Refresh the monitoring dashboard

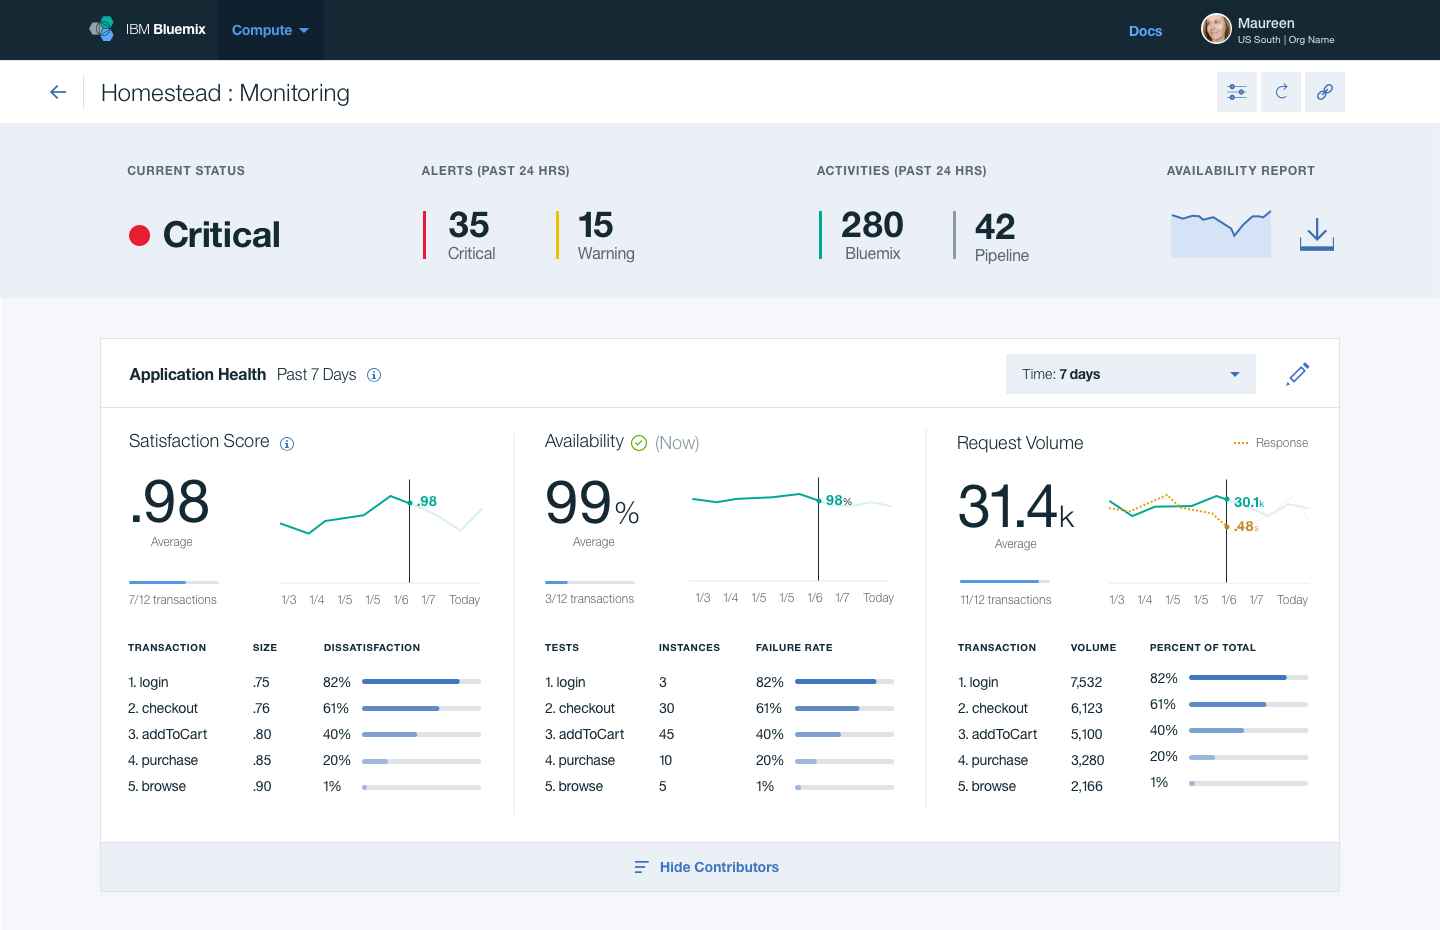click(x=1280, y=91)
